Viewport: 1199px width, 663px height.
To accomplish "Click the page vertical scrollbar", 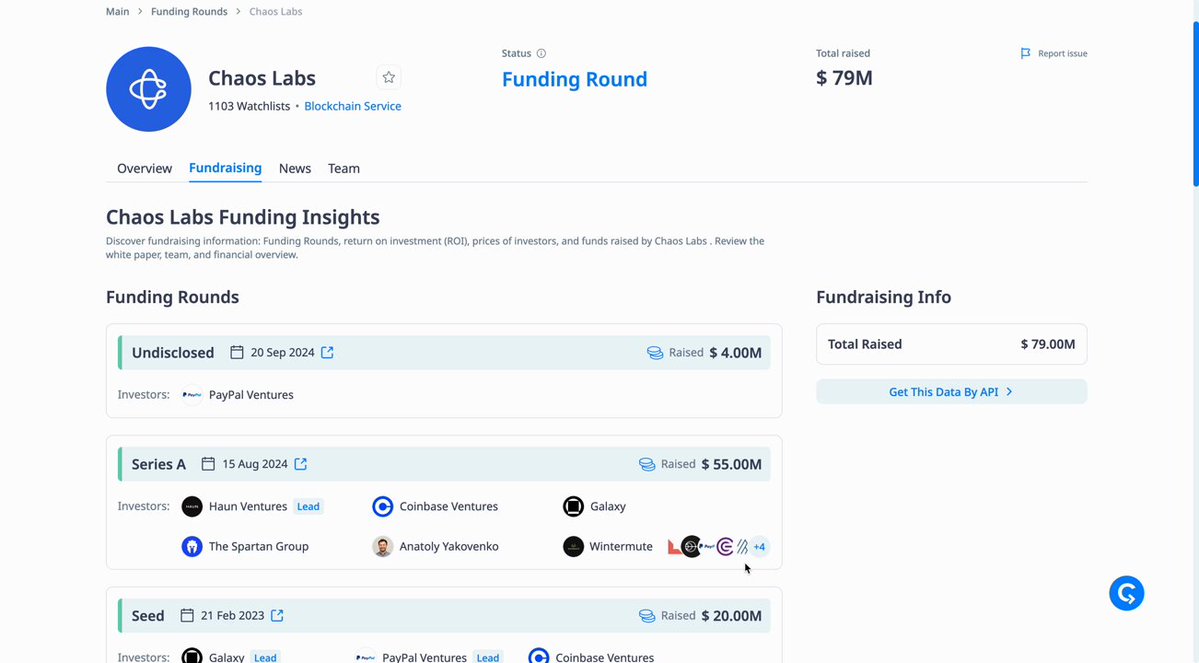I will (x=1196, y=103).
